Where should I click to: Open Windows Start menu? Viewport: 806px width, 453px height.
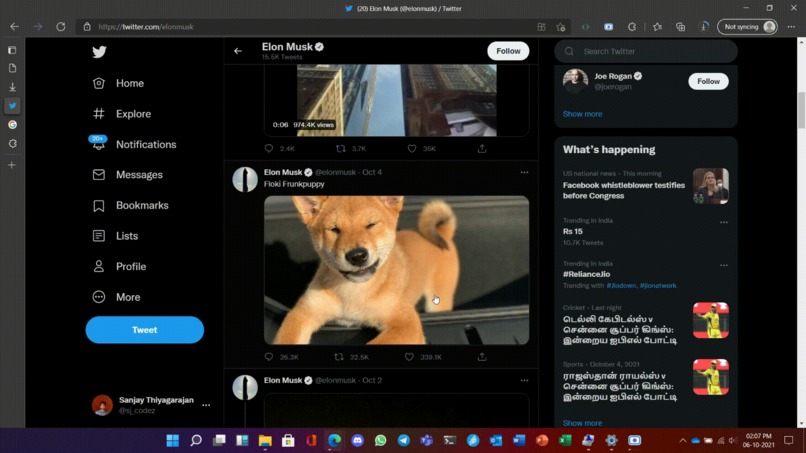[x=173, y=440]
